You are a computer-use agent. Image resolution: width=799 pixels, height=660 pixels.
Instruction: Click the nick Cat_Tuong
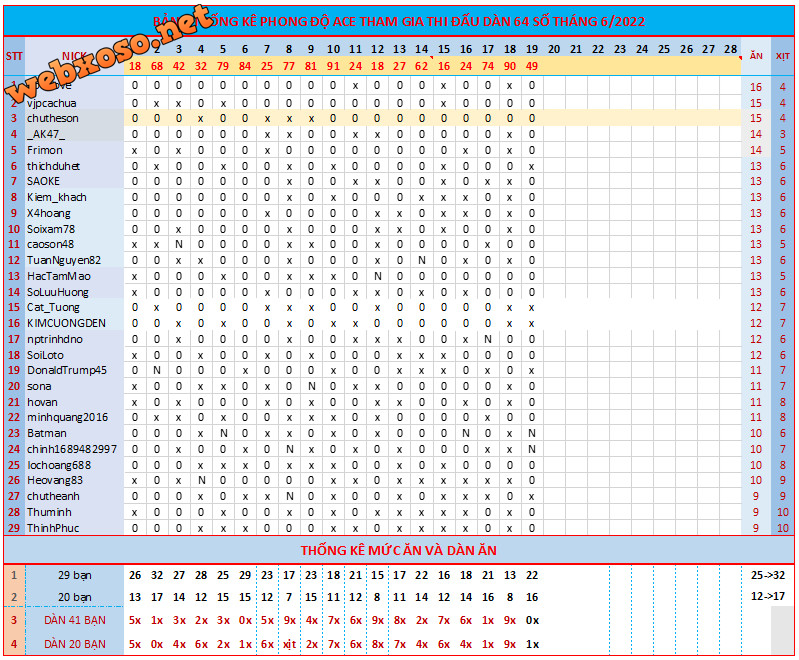click(53, 307)
